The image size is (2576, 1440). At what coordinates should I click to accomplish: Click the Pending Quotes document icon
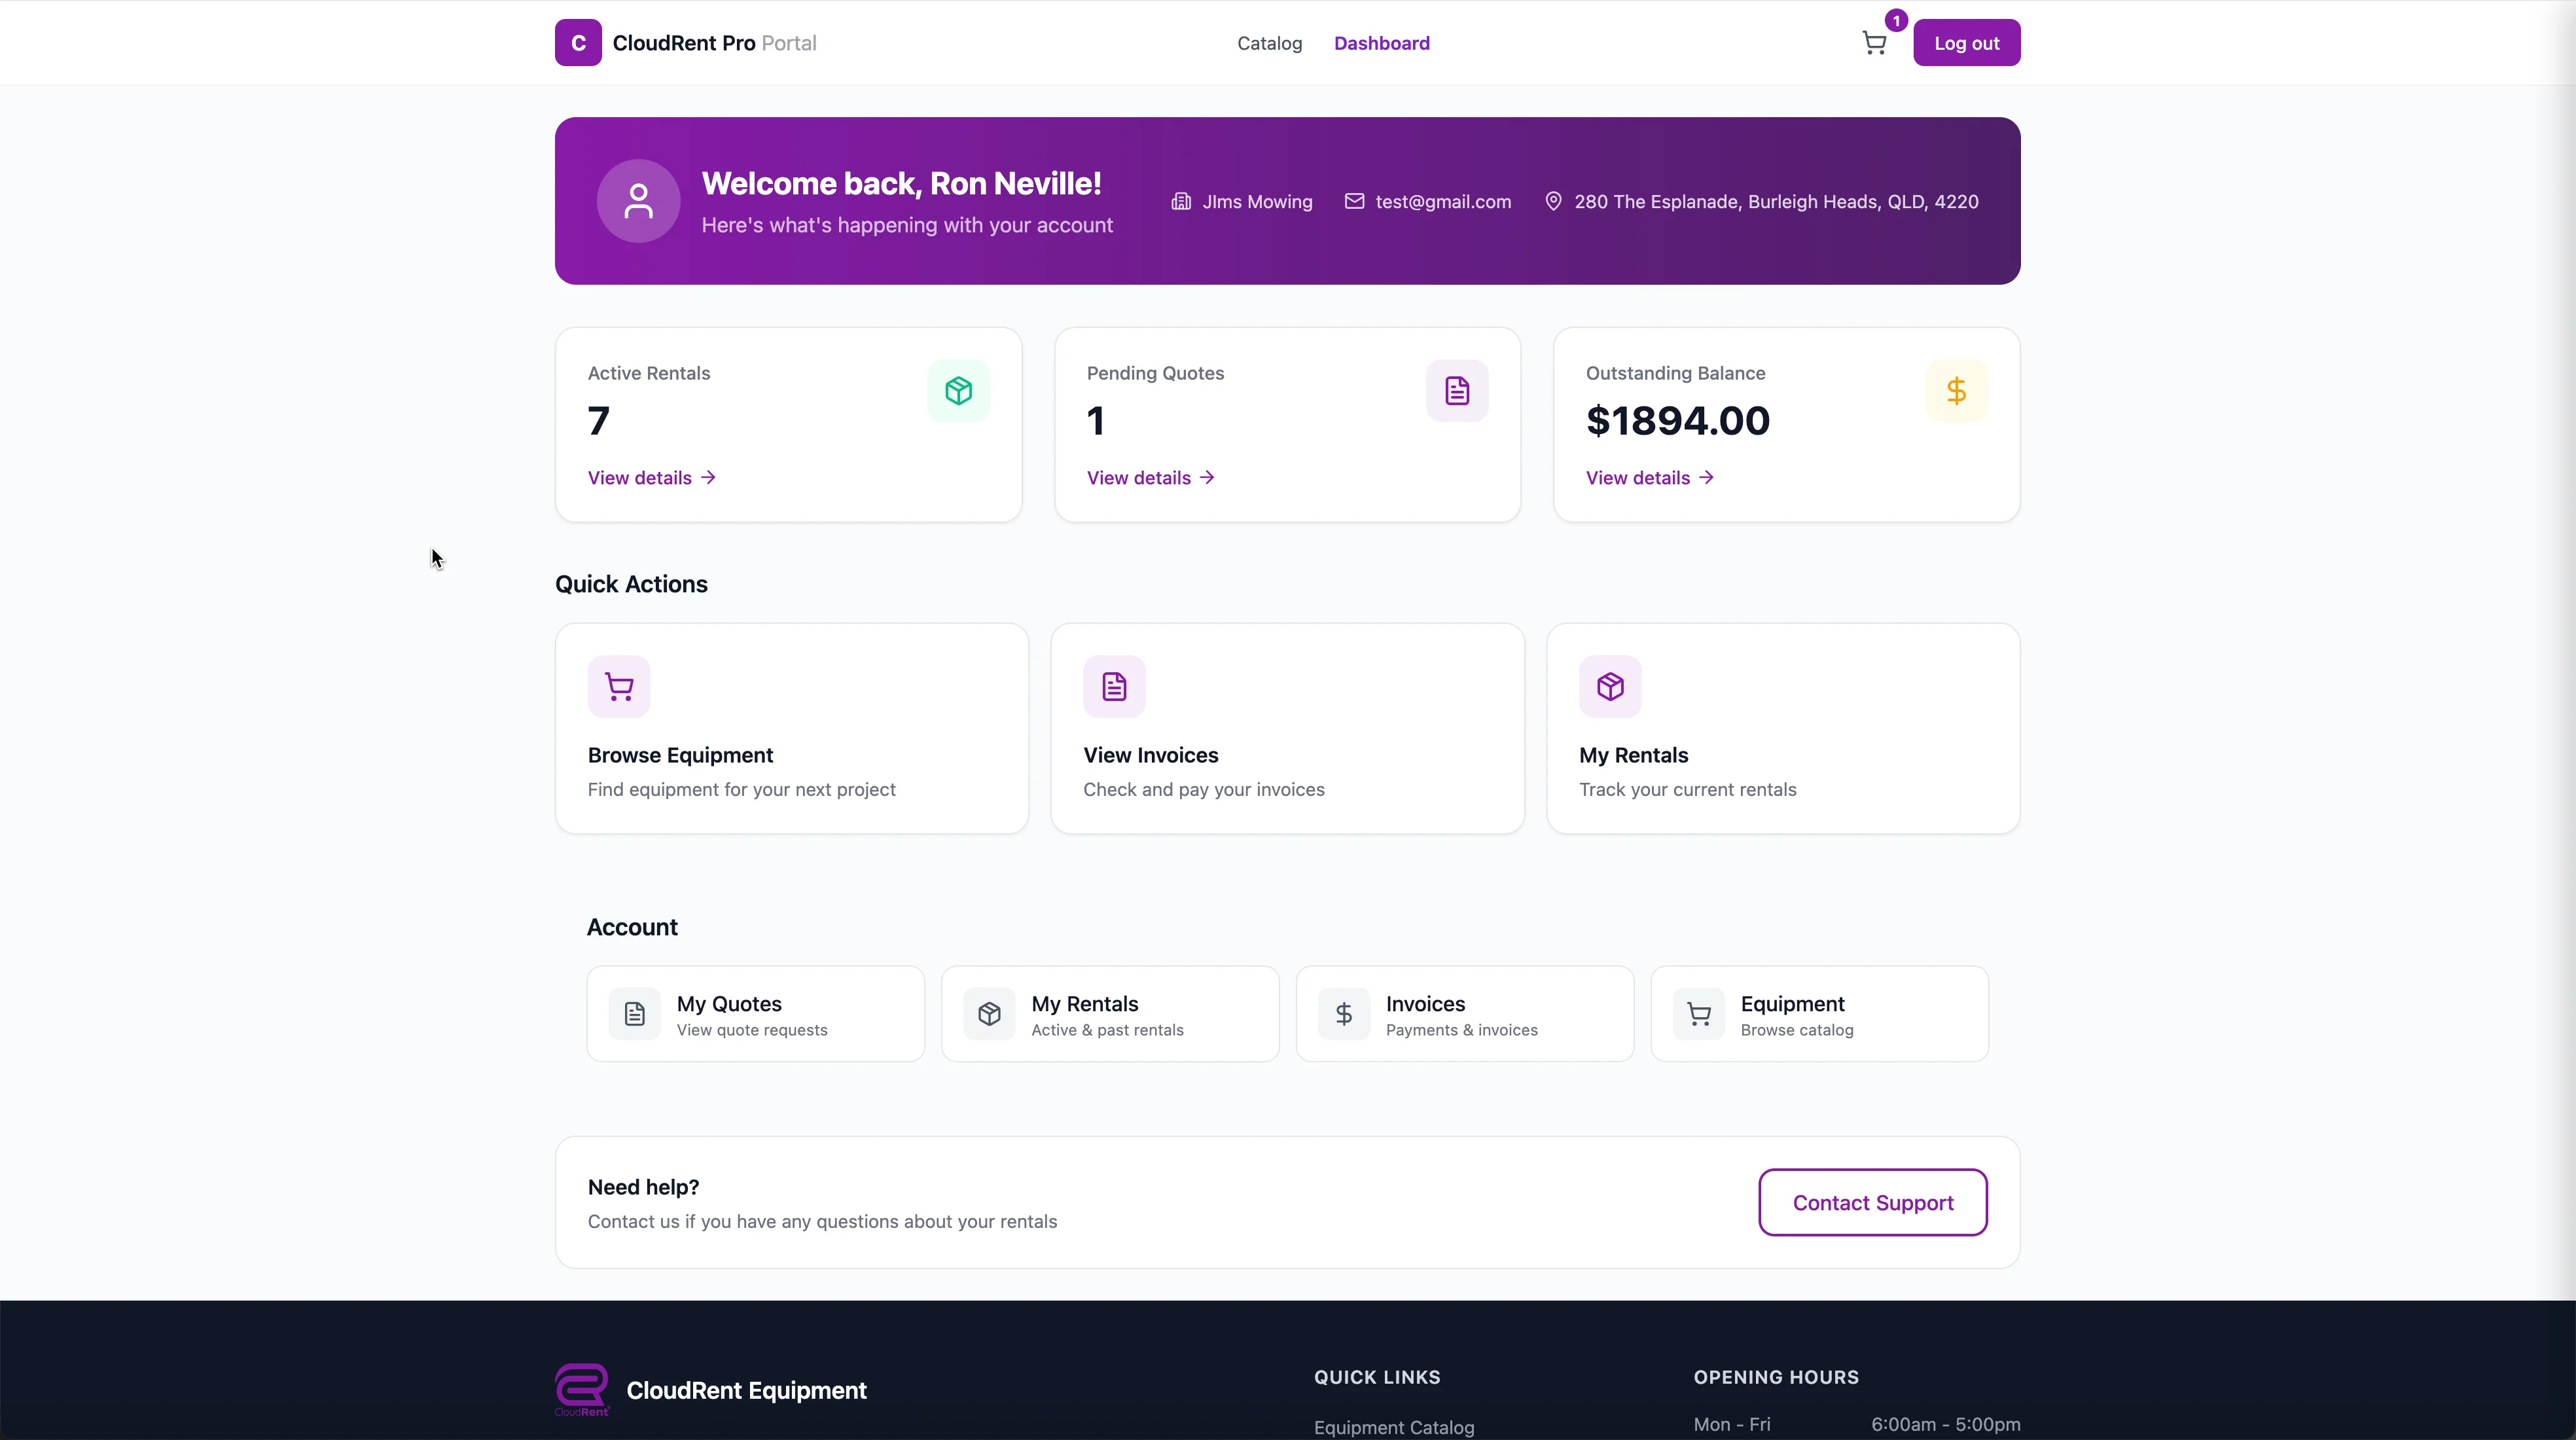coord(1456,391)
